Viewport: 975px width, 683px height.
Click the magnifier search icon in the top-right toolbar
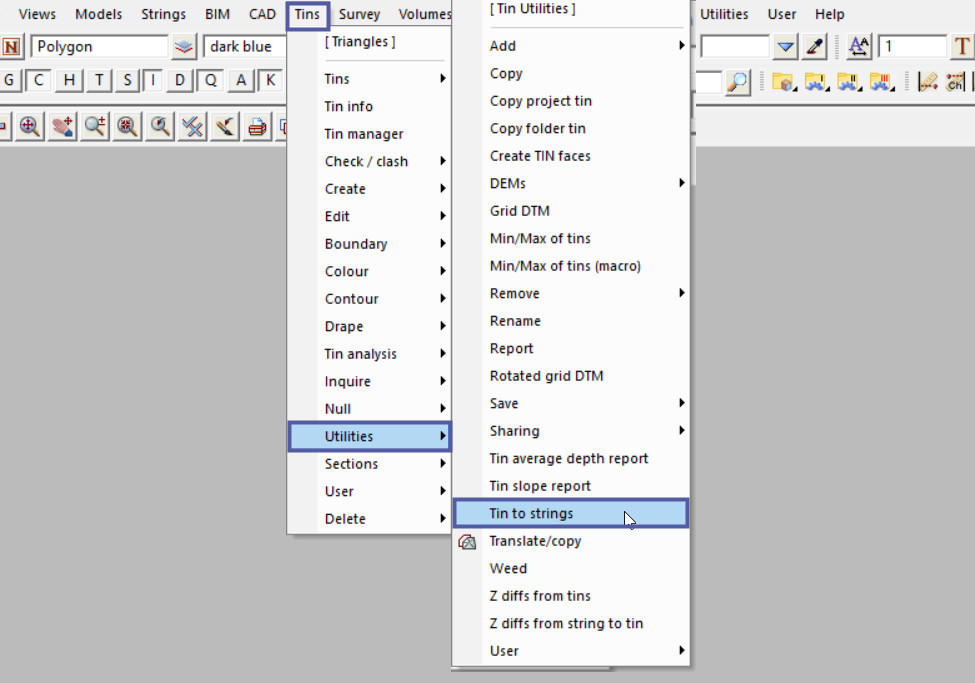(737, 82)
